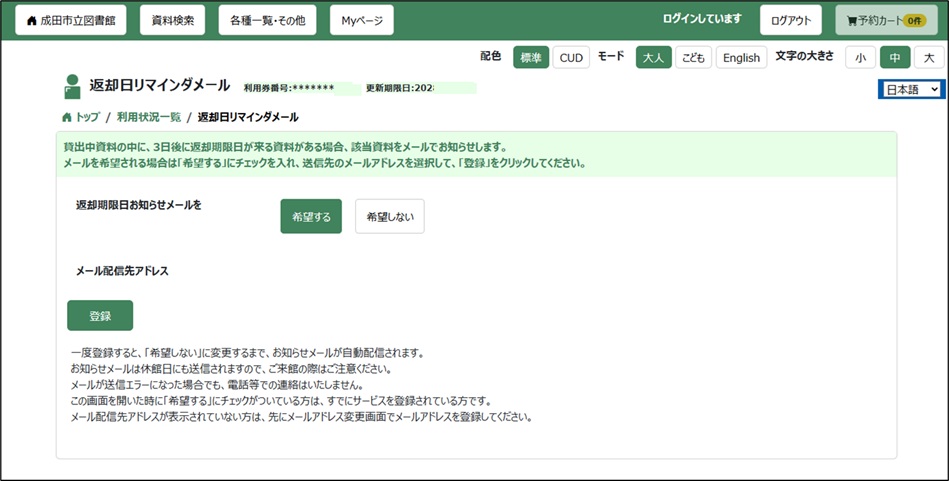Click the ログアウト button
Screen dimensions: 949x481
[x=791, y=20]
